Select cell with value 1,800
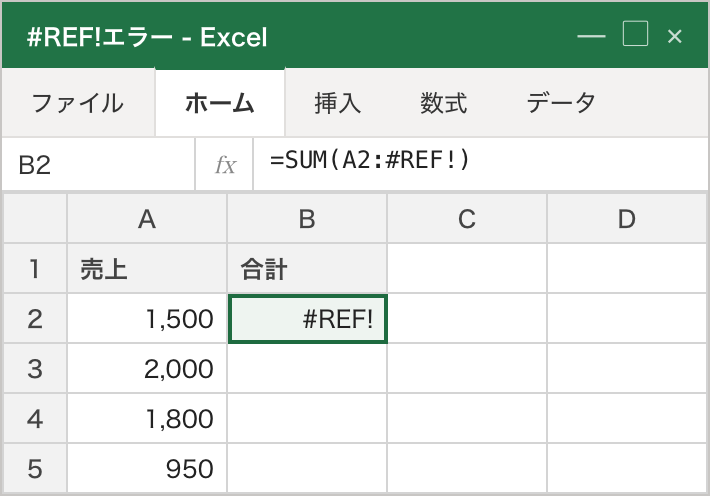 click(x=147, y=419)
